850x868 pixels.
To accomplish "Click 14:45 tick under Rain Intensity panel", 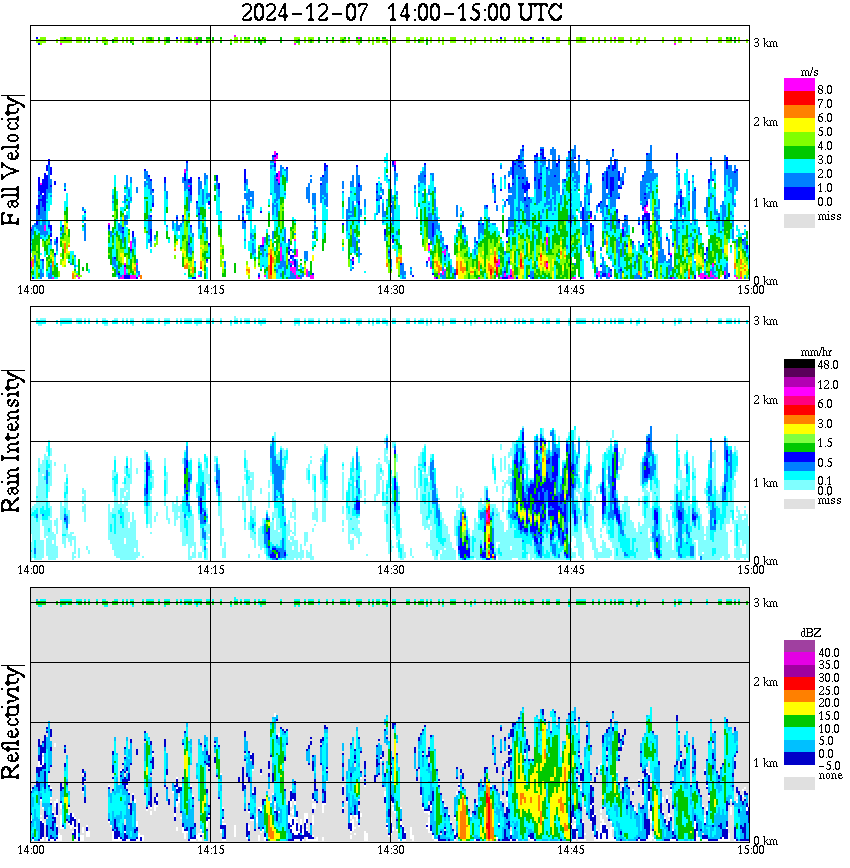I will click(x=570, y=570).
